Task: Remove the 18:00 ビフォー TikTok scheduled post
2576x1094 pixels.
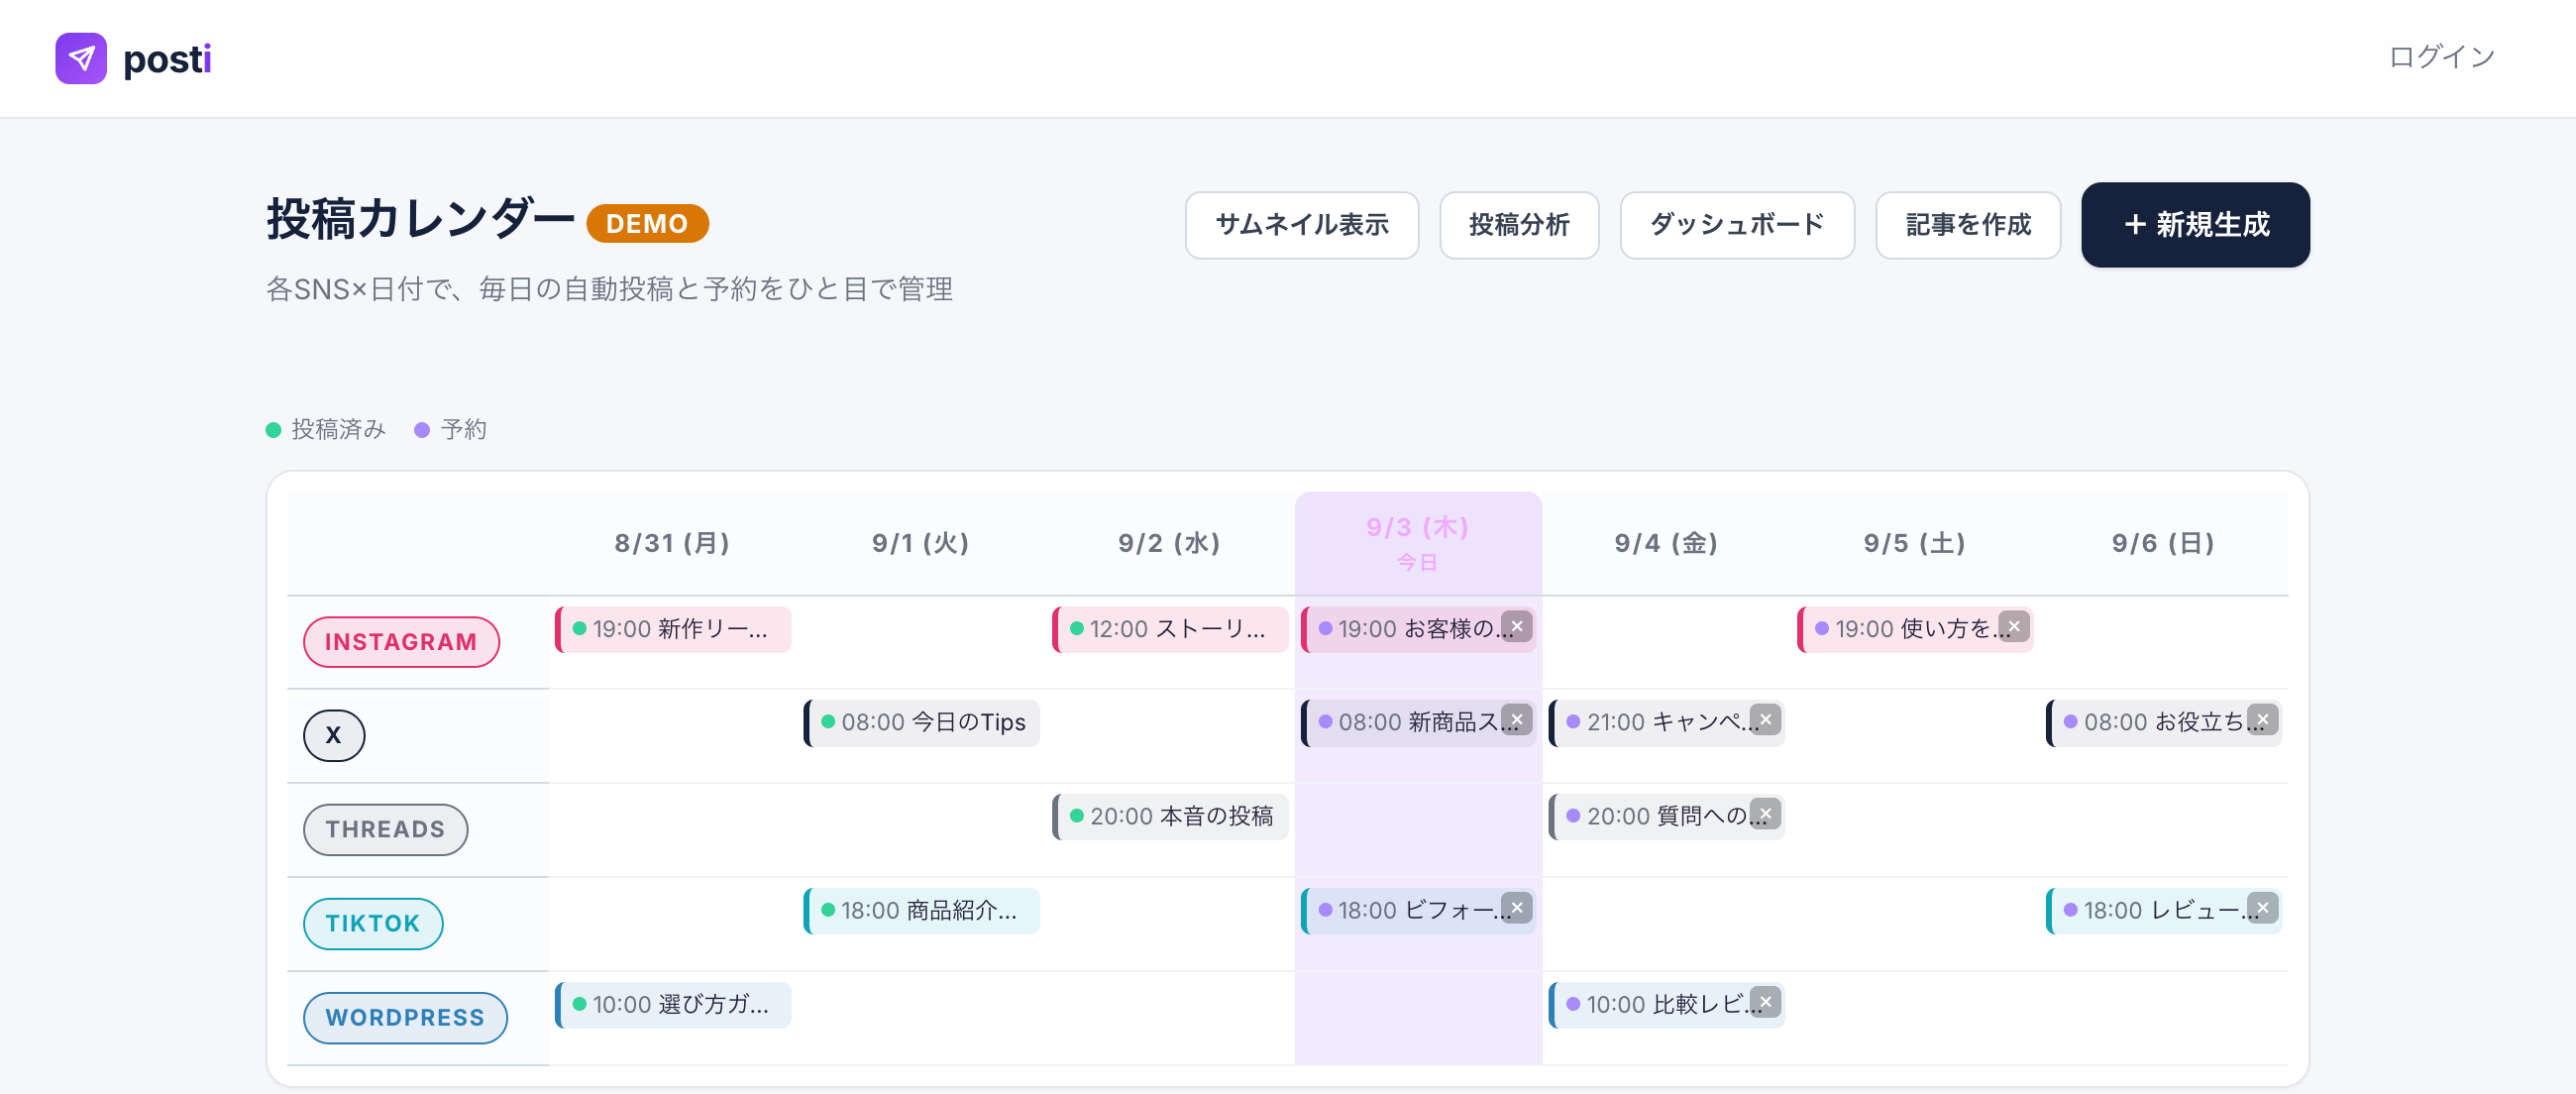Action: (1516, 908)
